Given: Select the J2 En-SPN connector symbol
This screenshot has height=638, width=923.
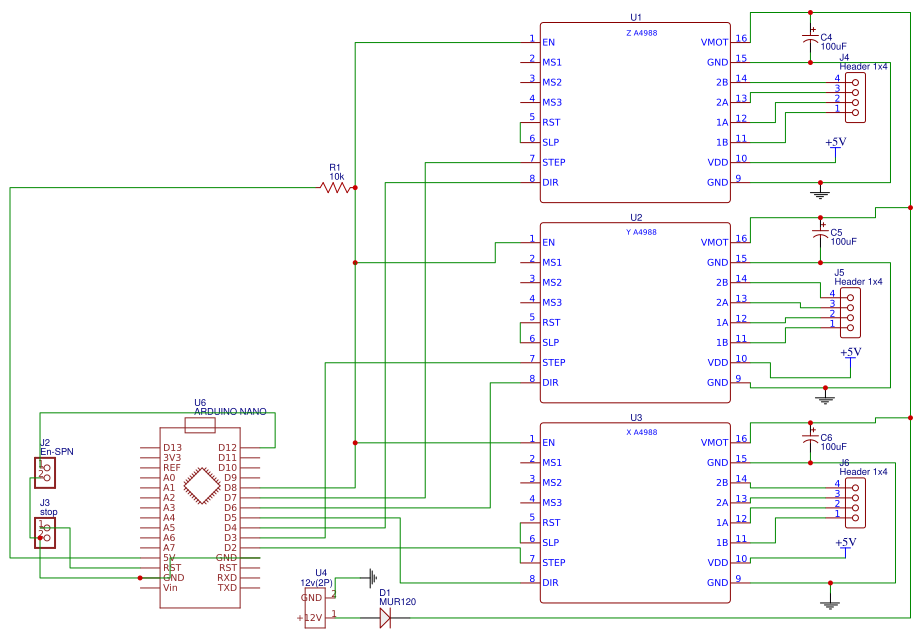Looking at the screenshot, I should coord(44,471).
